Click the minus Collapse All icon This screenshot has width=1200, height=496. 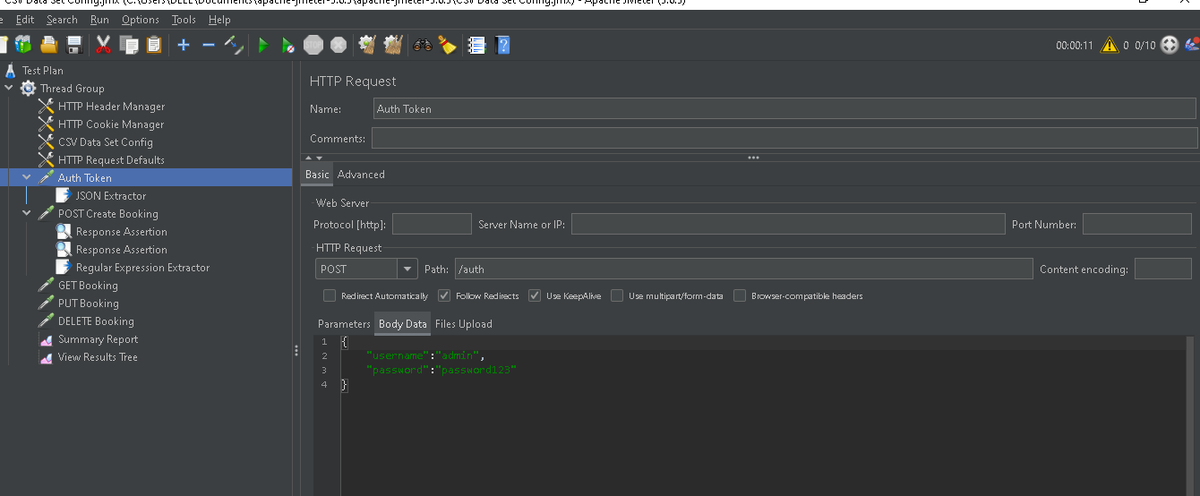click(x=208, y=45)
